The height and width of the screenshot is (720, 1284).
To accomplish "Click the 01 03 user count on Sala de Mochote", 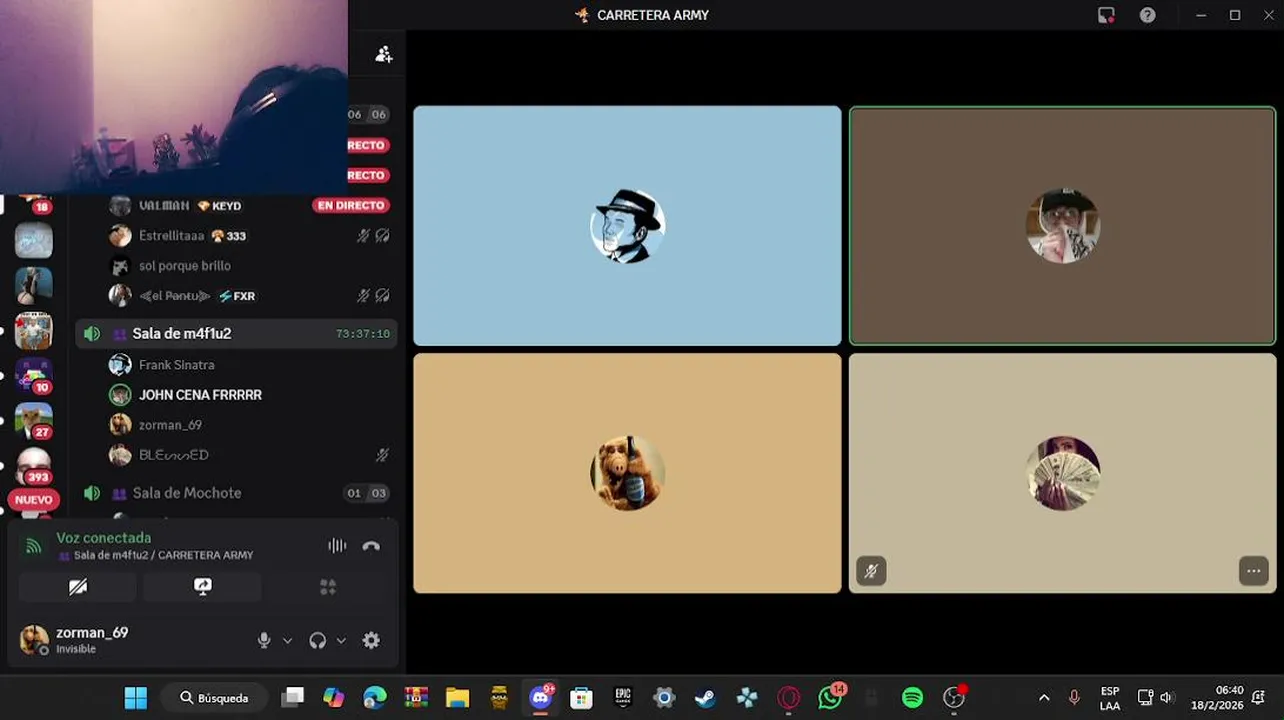I will [x=366, y=493].
